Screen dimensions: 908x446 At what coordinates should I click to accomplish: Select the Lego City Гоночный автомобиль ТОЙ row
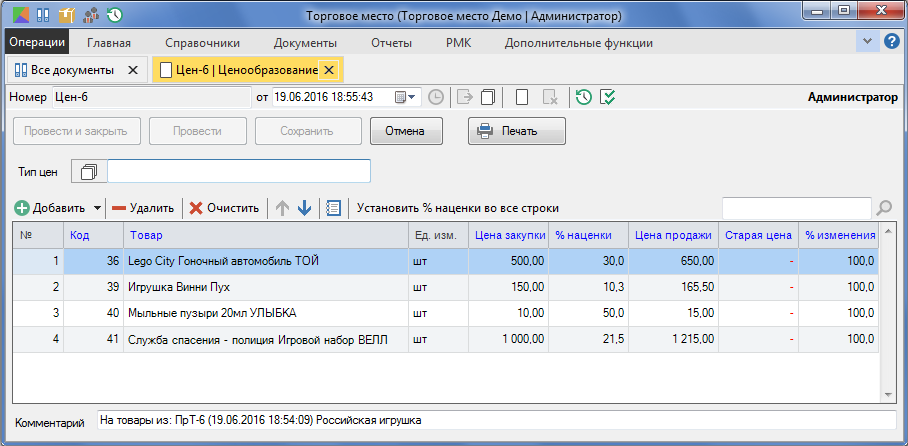click(x=445, y=261)
